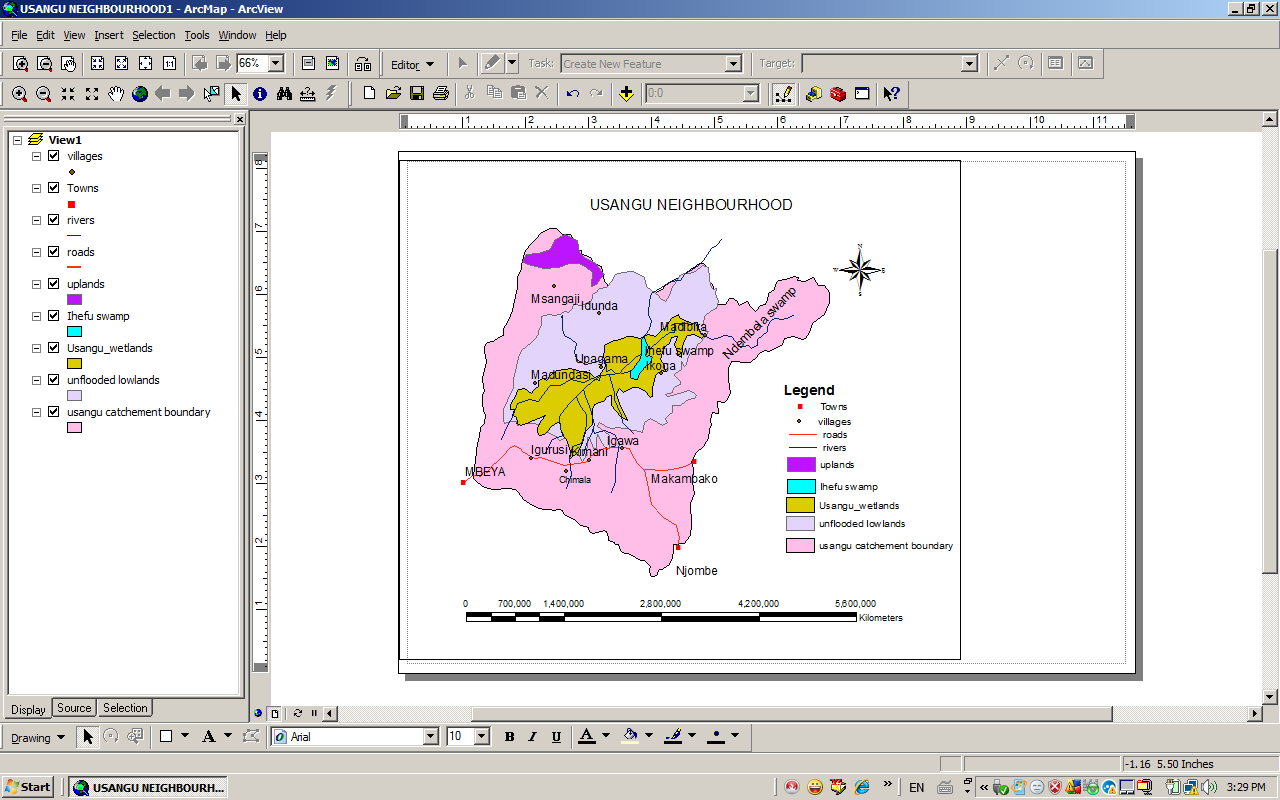Activate the Identify info tool
1280x800 pixels.
click(x=260, y=94)
